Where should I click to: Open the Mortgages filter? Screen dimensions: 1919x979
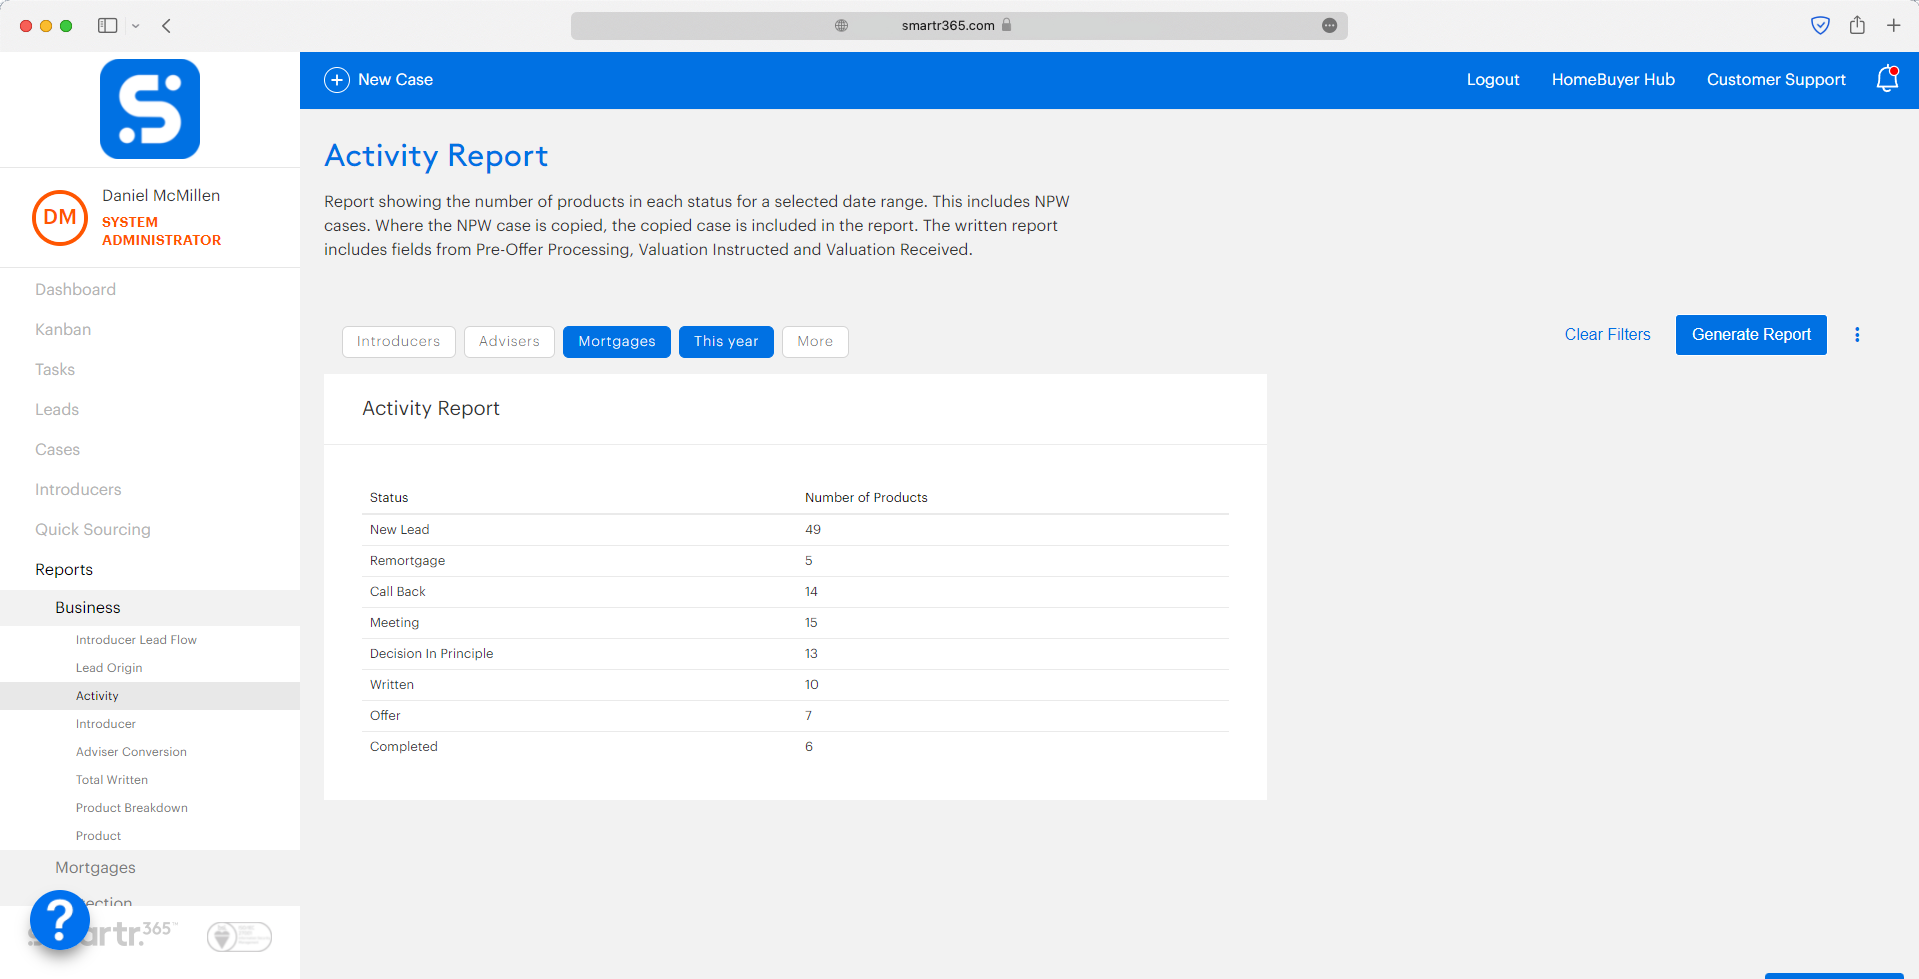tap(617, 342)
